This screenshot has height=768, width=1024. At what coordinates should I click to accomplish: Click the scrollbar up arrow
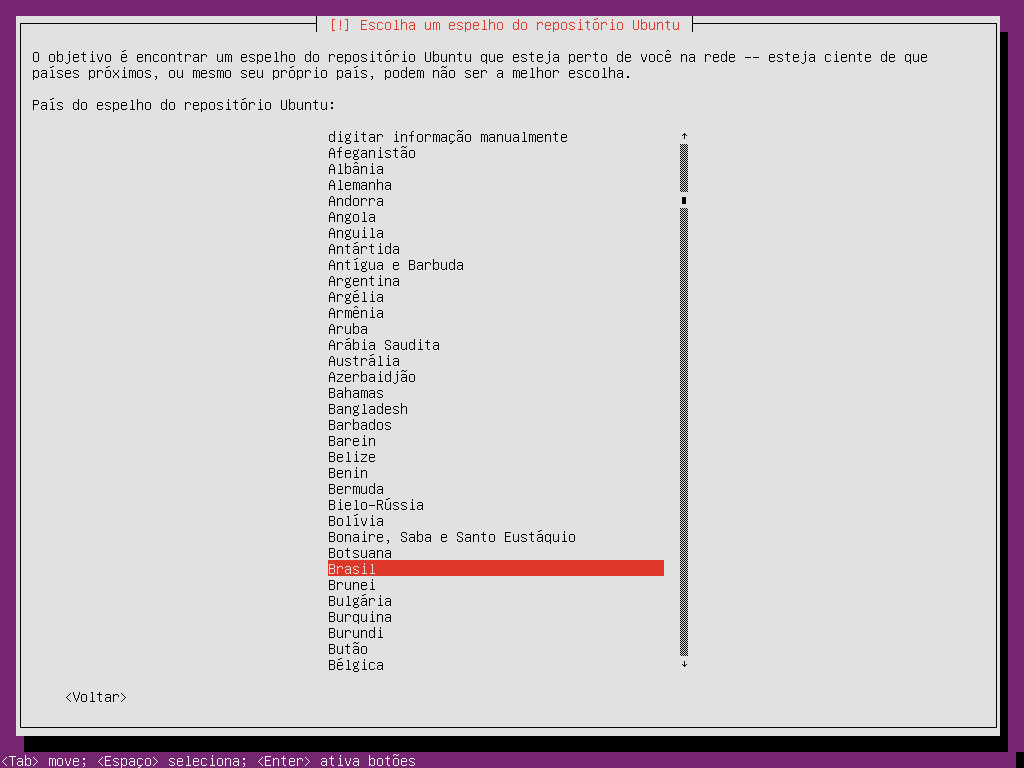point(684,136)
